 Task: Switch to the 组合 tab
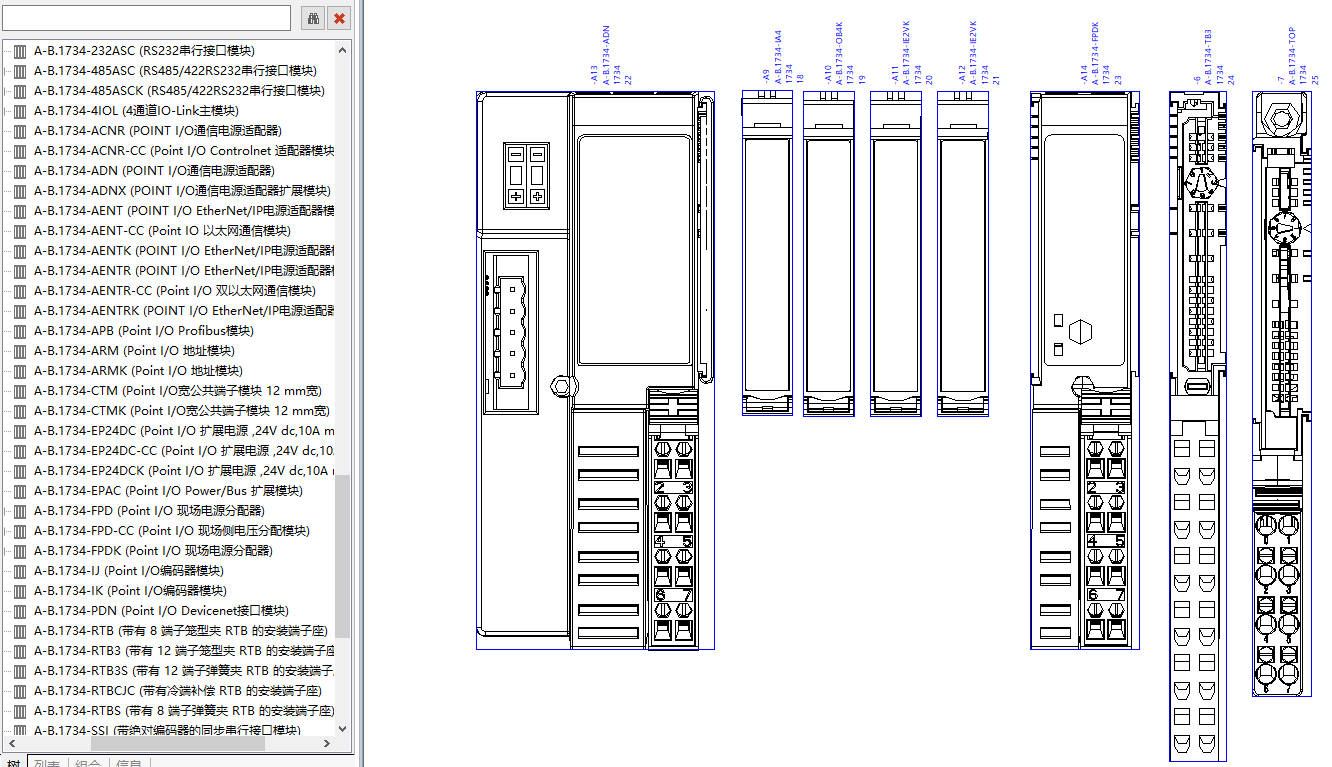(x=88, y=763)
